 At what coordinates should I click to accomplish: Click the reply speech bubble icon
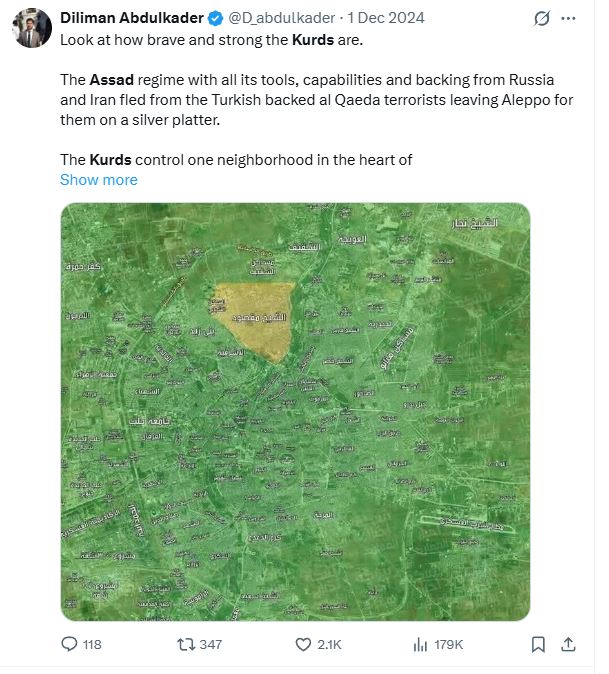pos(69,644)
